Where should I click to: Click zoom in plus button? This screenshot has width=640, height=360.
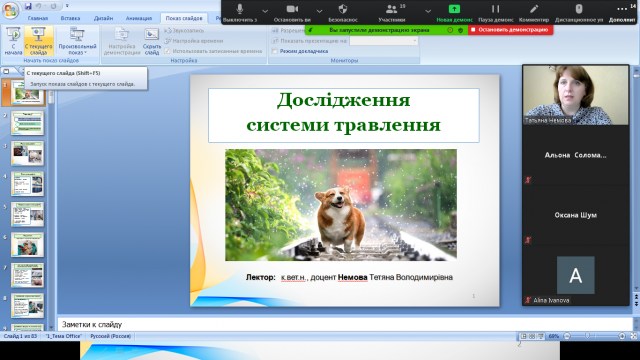click(622, 336)
